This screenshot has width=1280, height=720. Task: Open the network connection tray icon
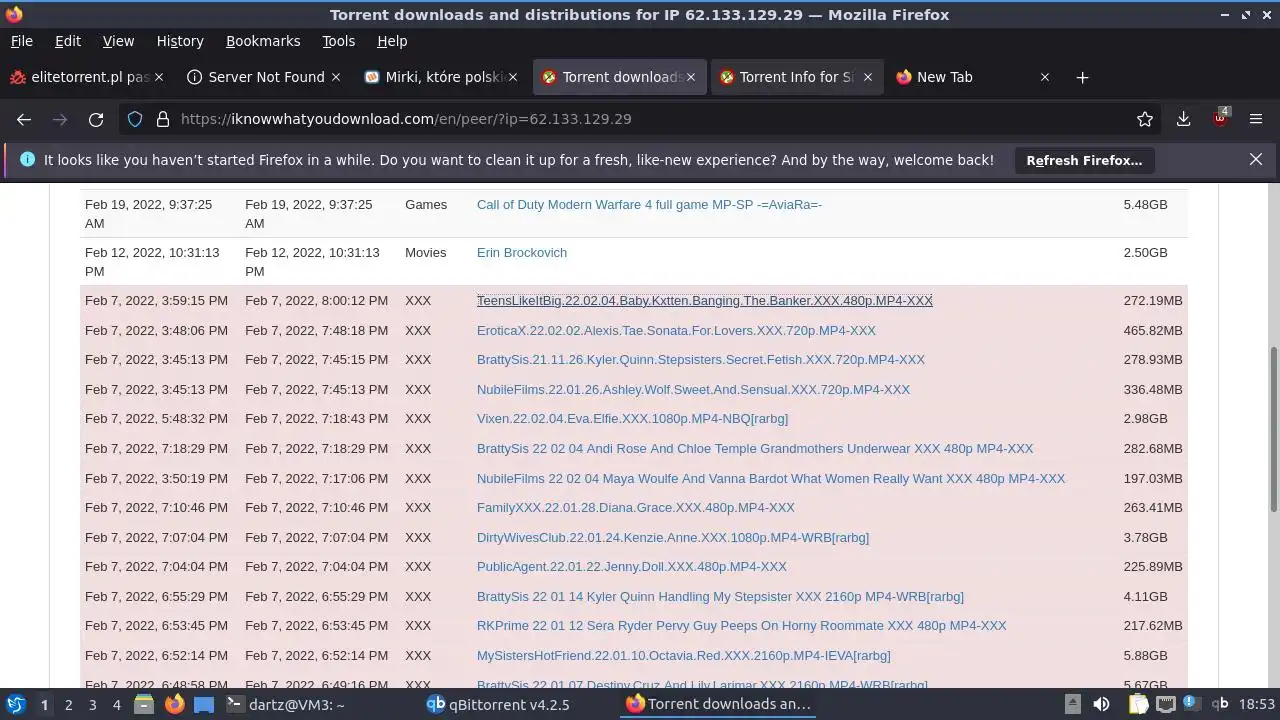click(x=1164, y=704)
